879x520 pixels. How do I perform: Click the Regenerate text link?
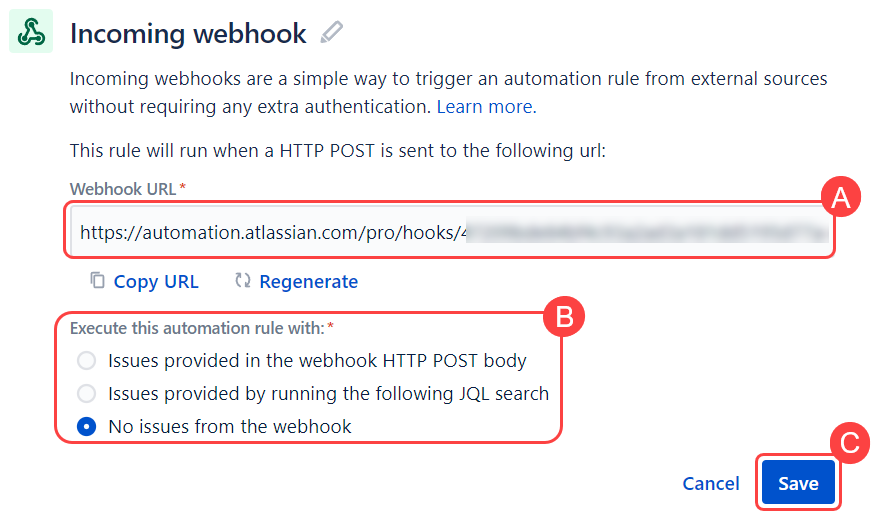308,282
